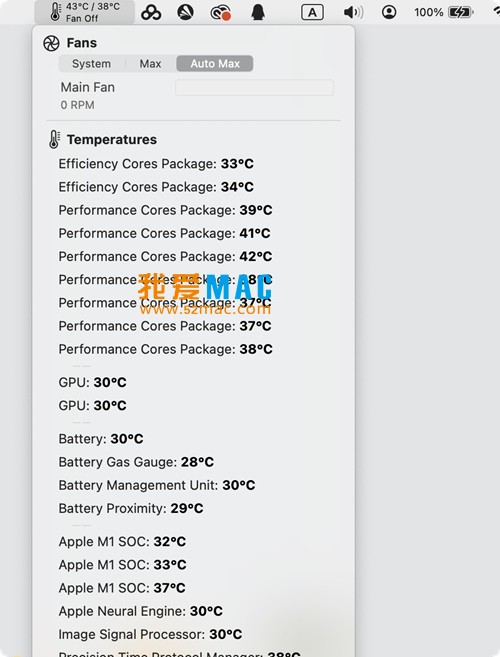Click the thermometer fan control menu bar item
This screenshot has width=500, height=657.
point(85,12)
